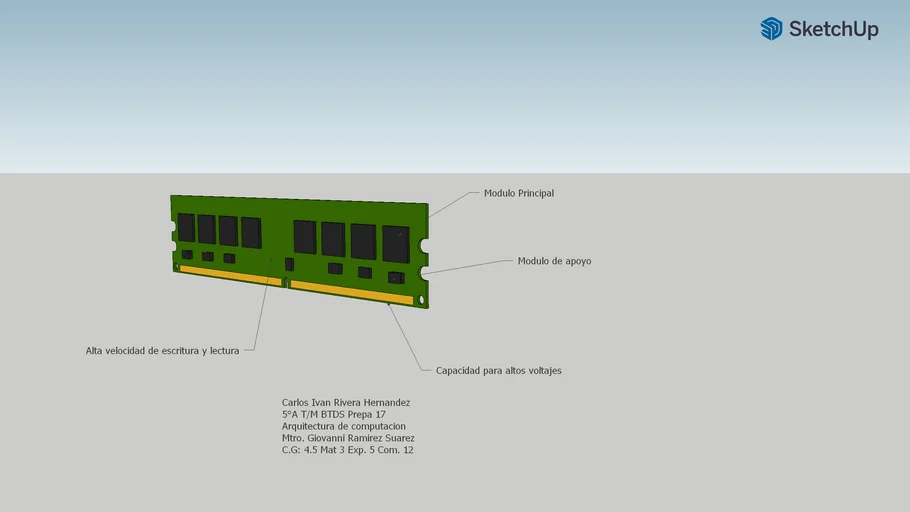Select the Modulo de apoyo label
The image size is (910, 512).
click(x=554, y=261)
